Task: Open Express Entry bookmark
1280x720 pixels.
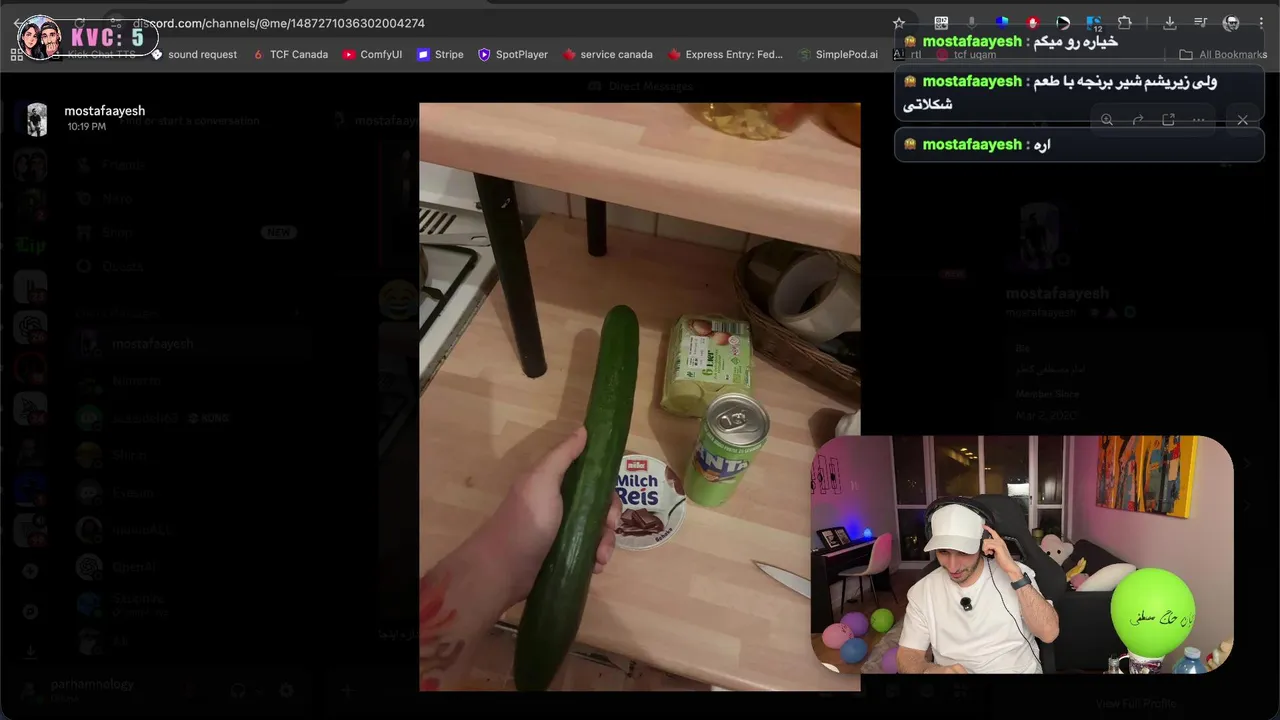Action: coord(725,55)
